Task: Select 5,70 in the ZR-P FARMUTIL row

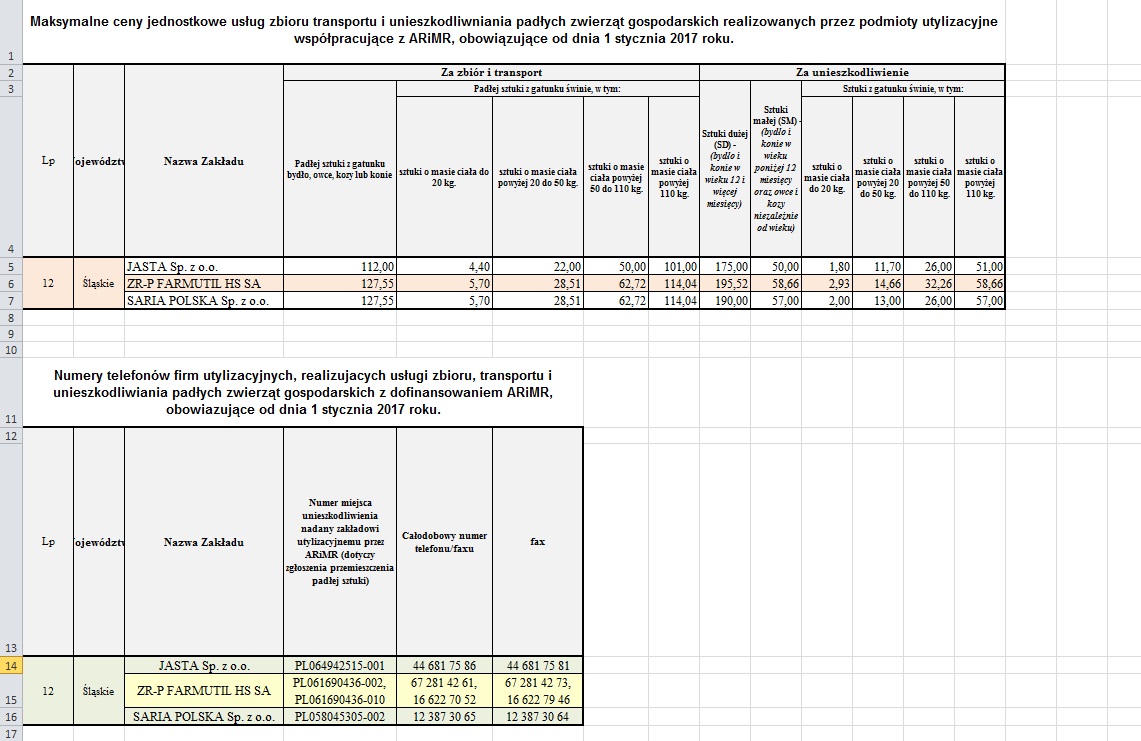Action: tap(445, 283)
